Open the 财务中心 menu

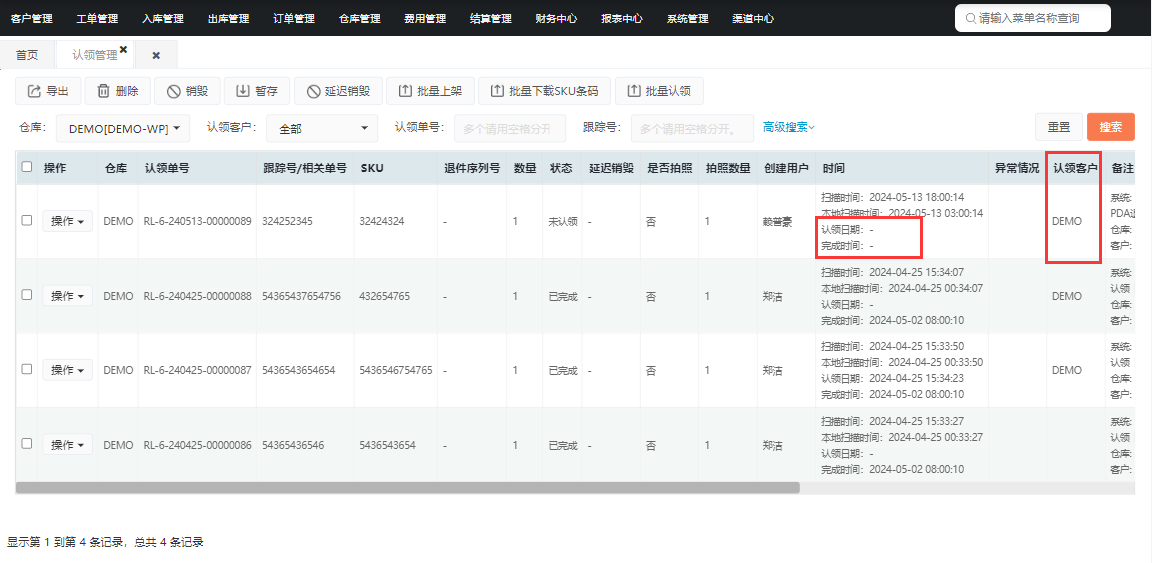[556, 18]
